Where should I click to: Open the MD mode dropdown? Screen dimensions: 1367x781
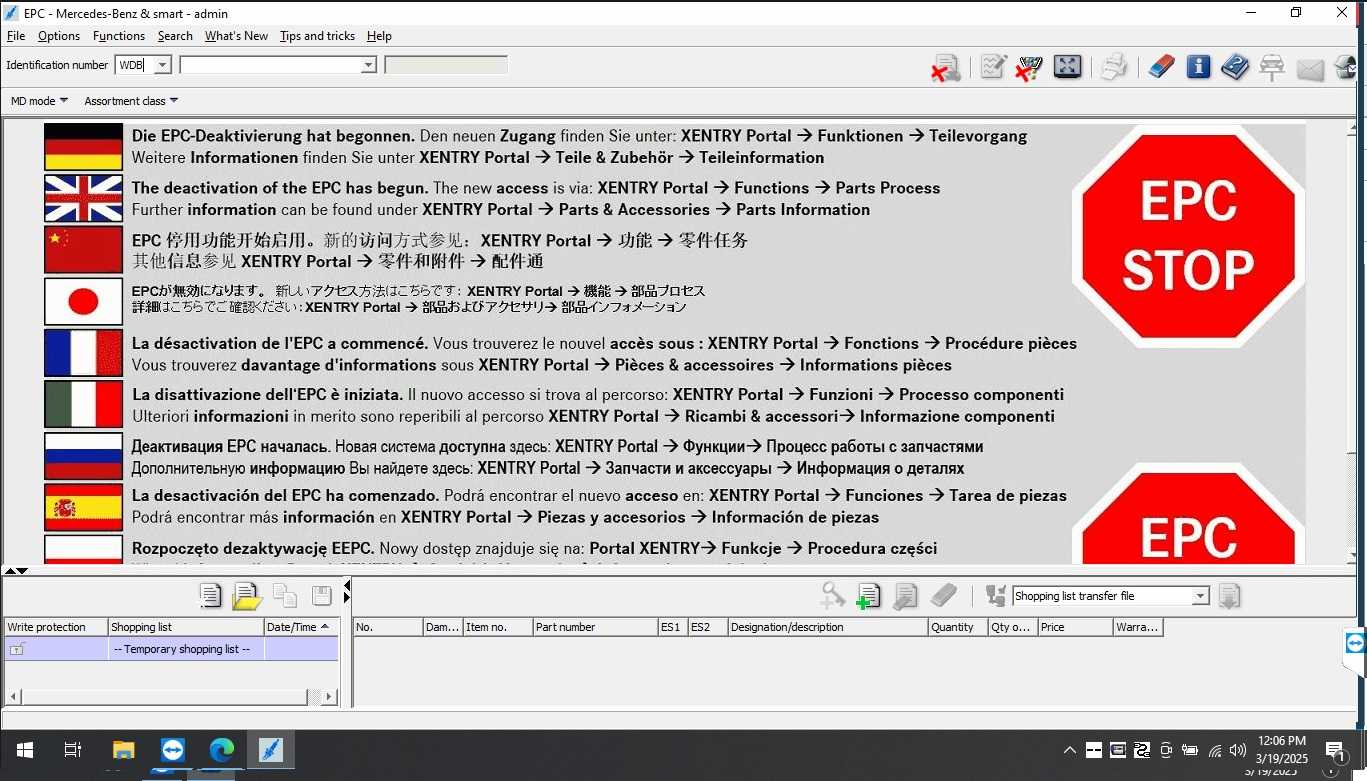39,101
